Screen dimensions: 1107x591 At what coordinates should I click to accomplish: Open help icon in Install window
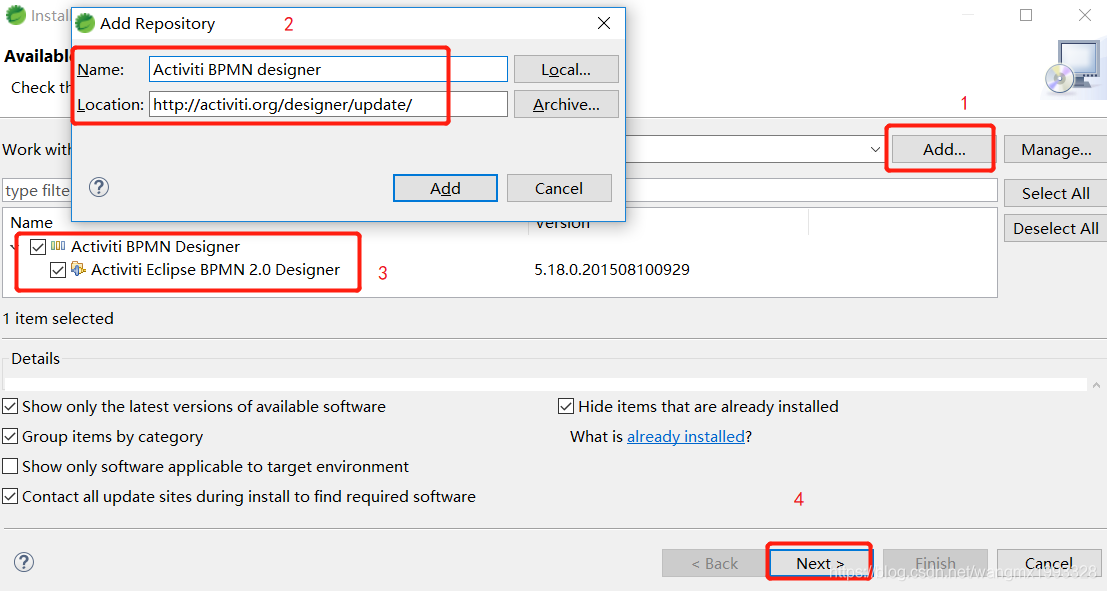24,562
